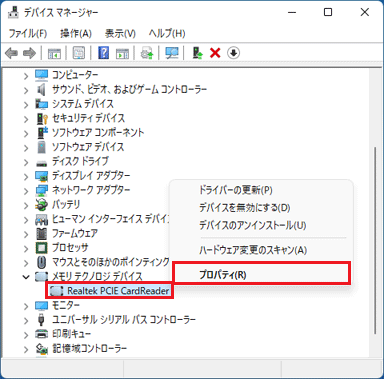Open the 操作(A) menu

(x=76, y=33)
